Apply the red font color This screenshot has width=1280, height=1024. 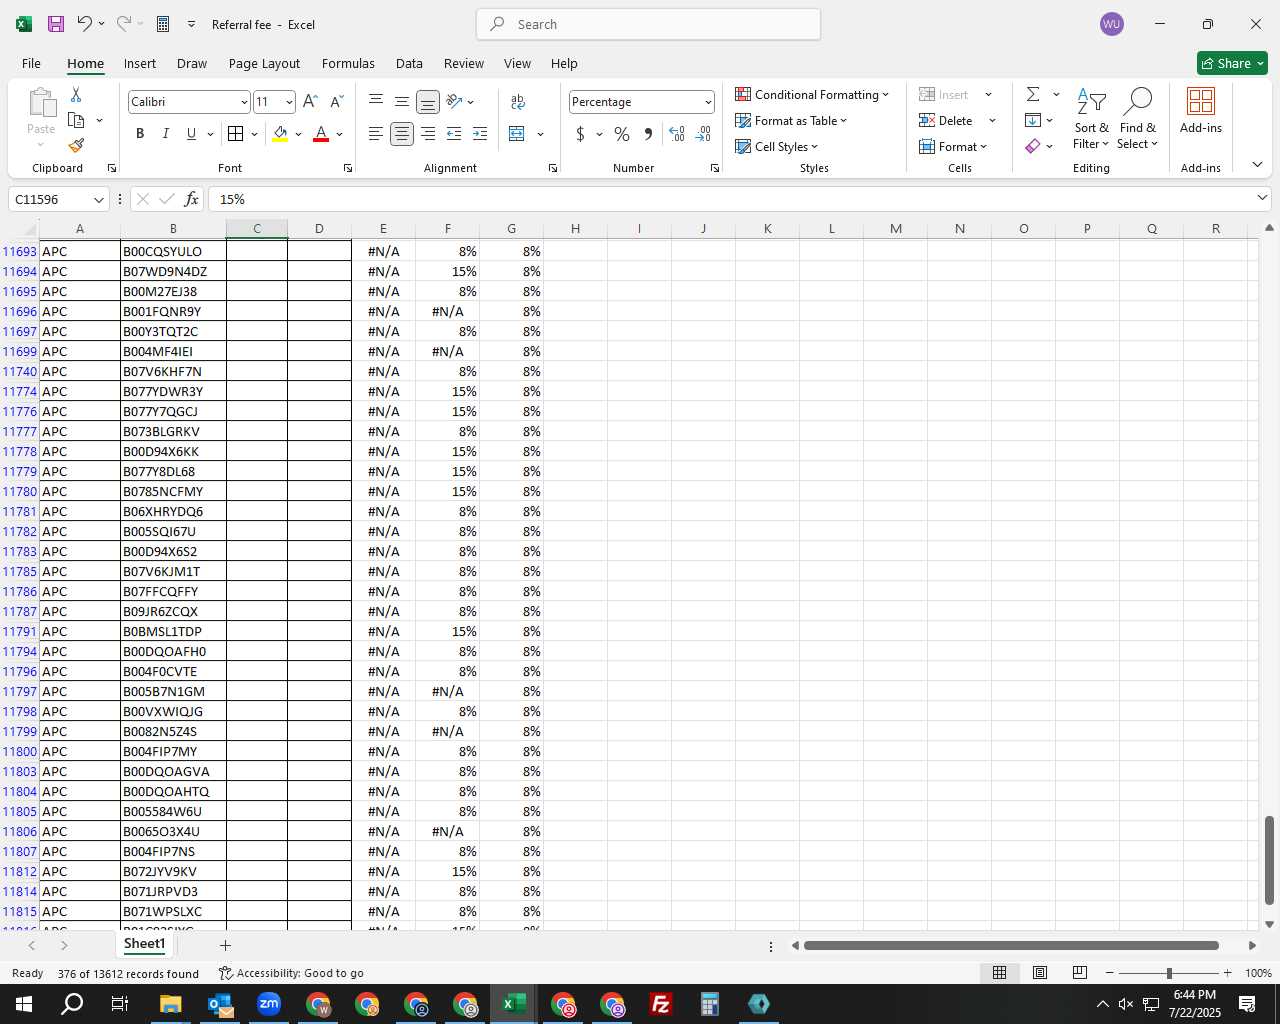click(321, 134)
